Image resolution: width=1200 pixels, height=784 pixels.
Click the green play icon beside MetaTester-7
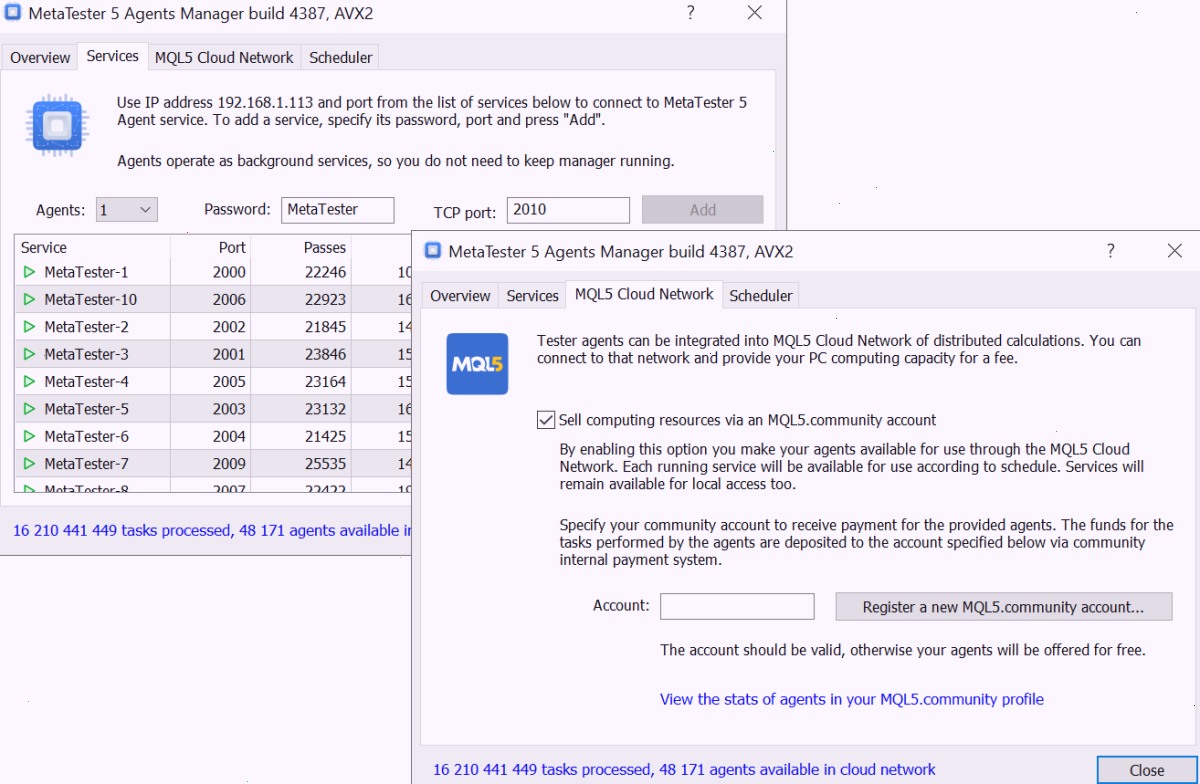tap(29, 464)
